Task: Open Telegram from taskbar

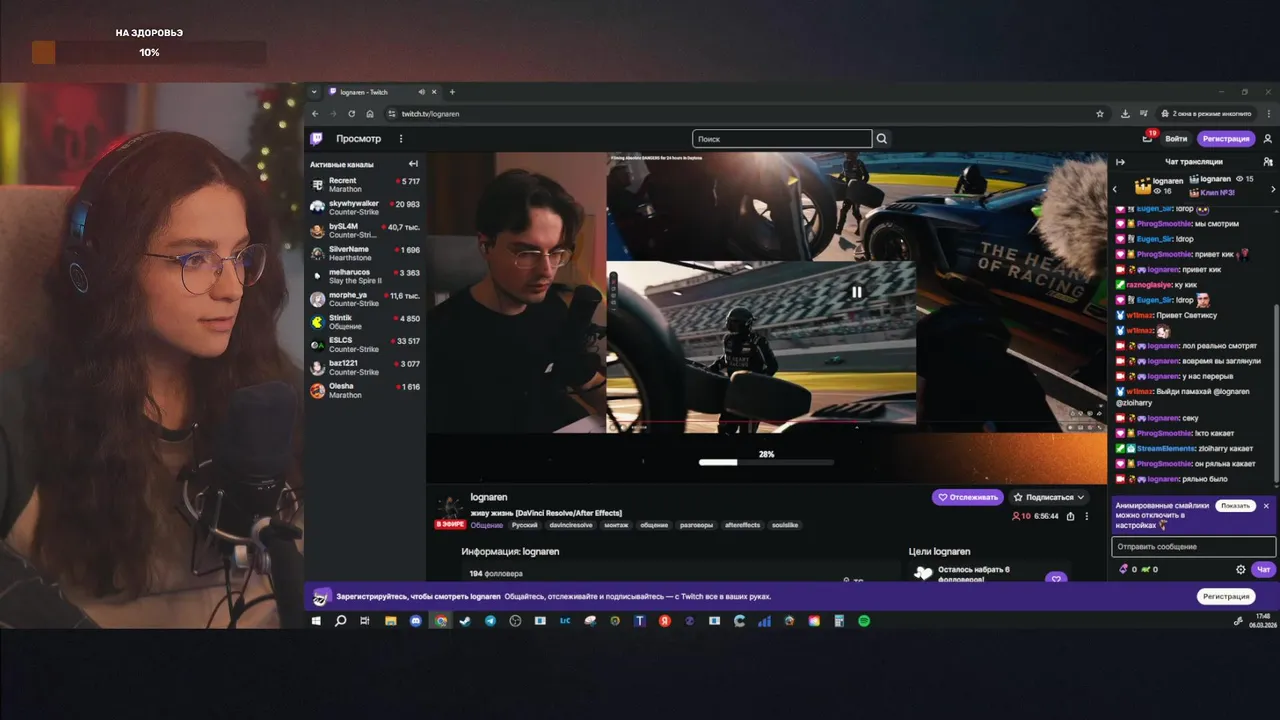Action: (x=490, y=621)
